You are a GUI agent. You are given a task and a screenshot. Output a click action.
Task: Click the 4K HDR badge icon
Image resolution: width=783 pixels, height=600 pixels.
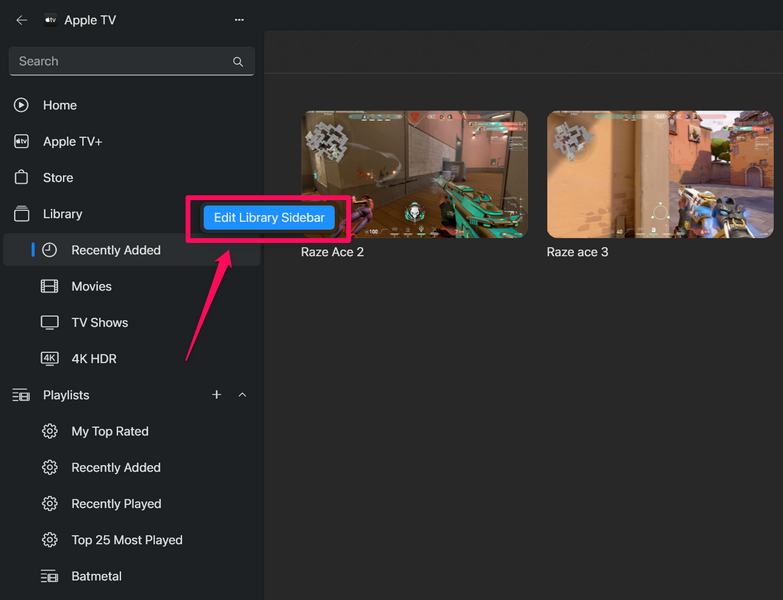[x=49, y=359]
